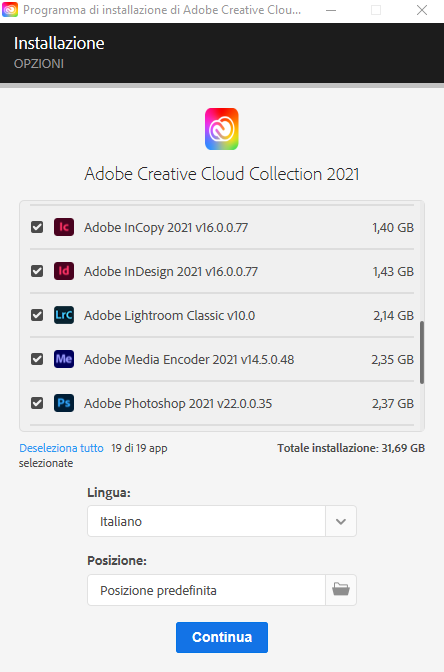444x672 pixels.
Task: Click the Adobe InCopy app icon
Action: click(64, 227)
